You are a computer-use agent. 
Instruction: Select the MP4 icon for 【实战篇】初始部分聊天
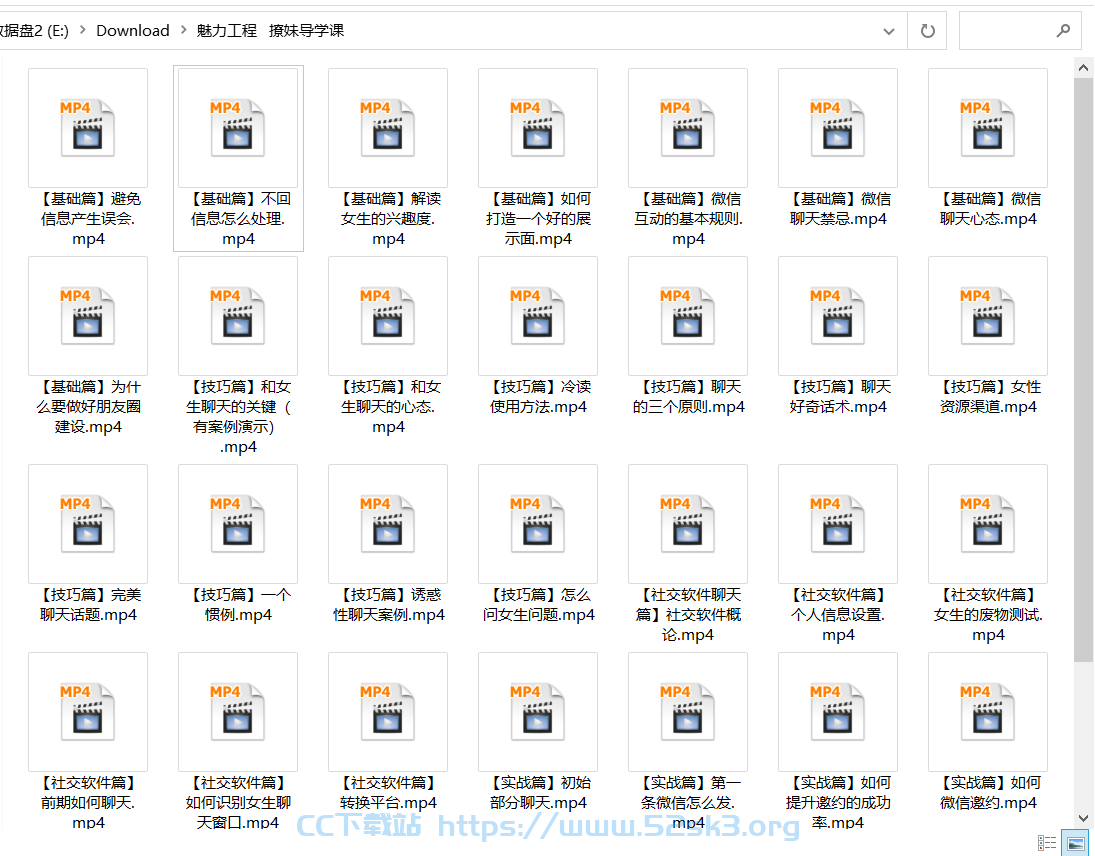tap(538, 711)
